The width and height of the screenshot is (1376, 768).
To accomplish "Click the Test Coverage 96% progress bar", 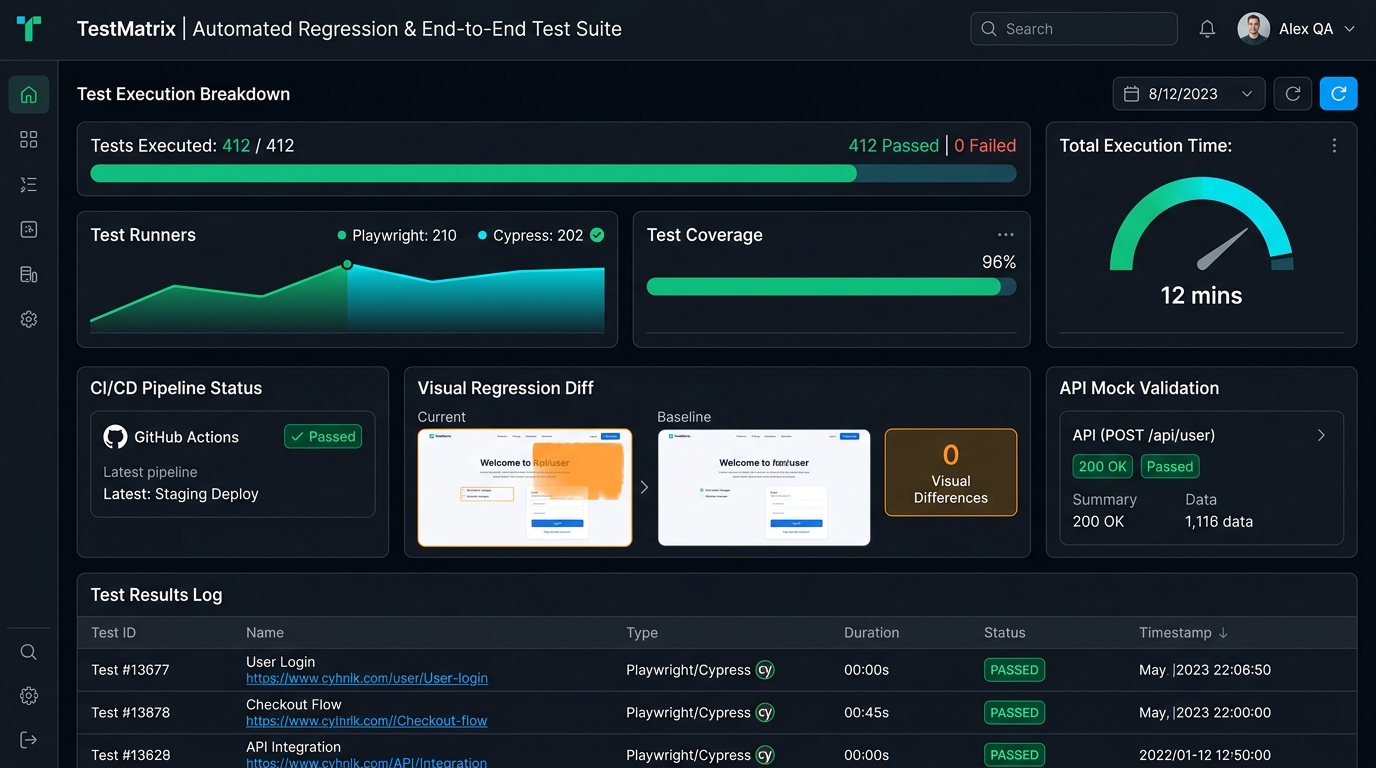I will [831, 287].
